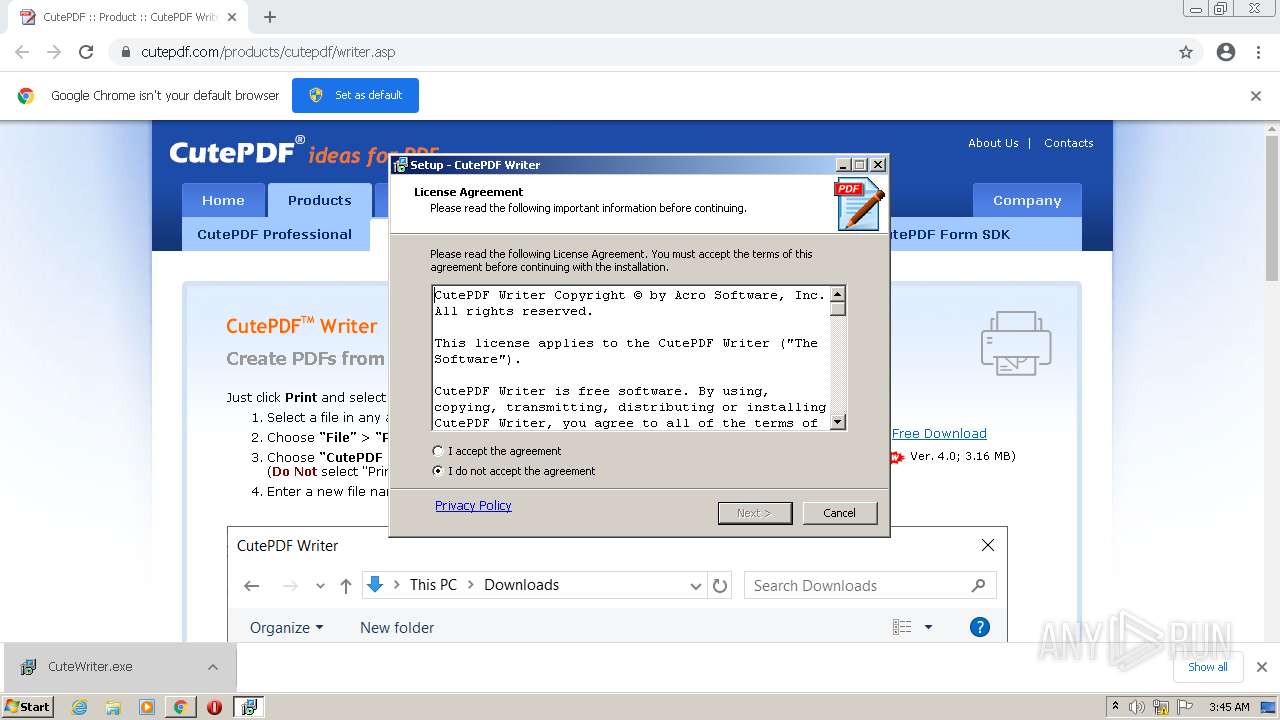Click Show all downloads button
The height and width of the screenshot is (720, 1280).
1208,667
